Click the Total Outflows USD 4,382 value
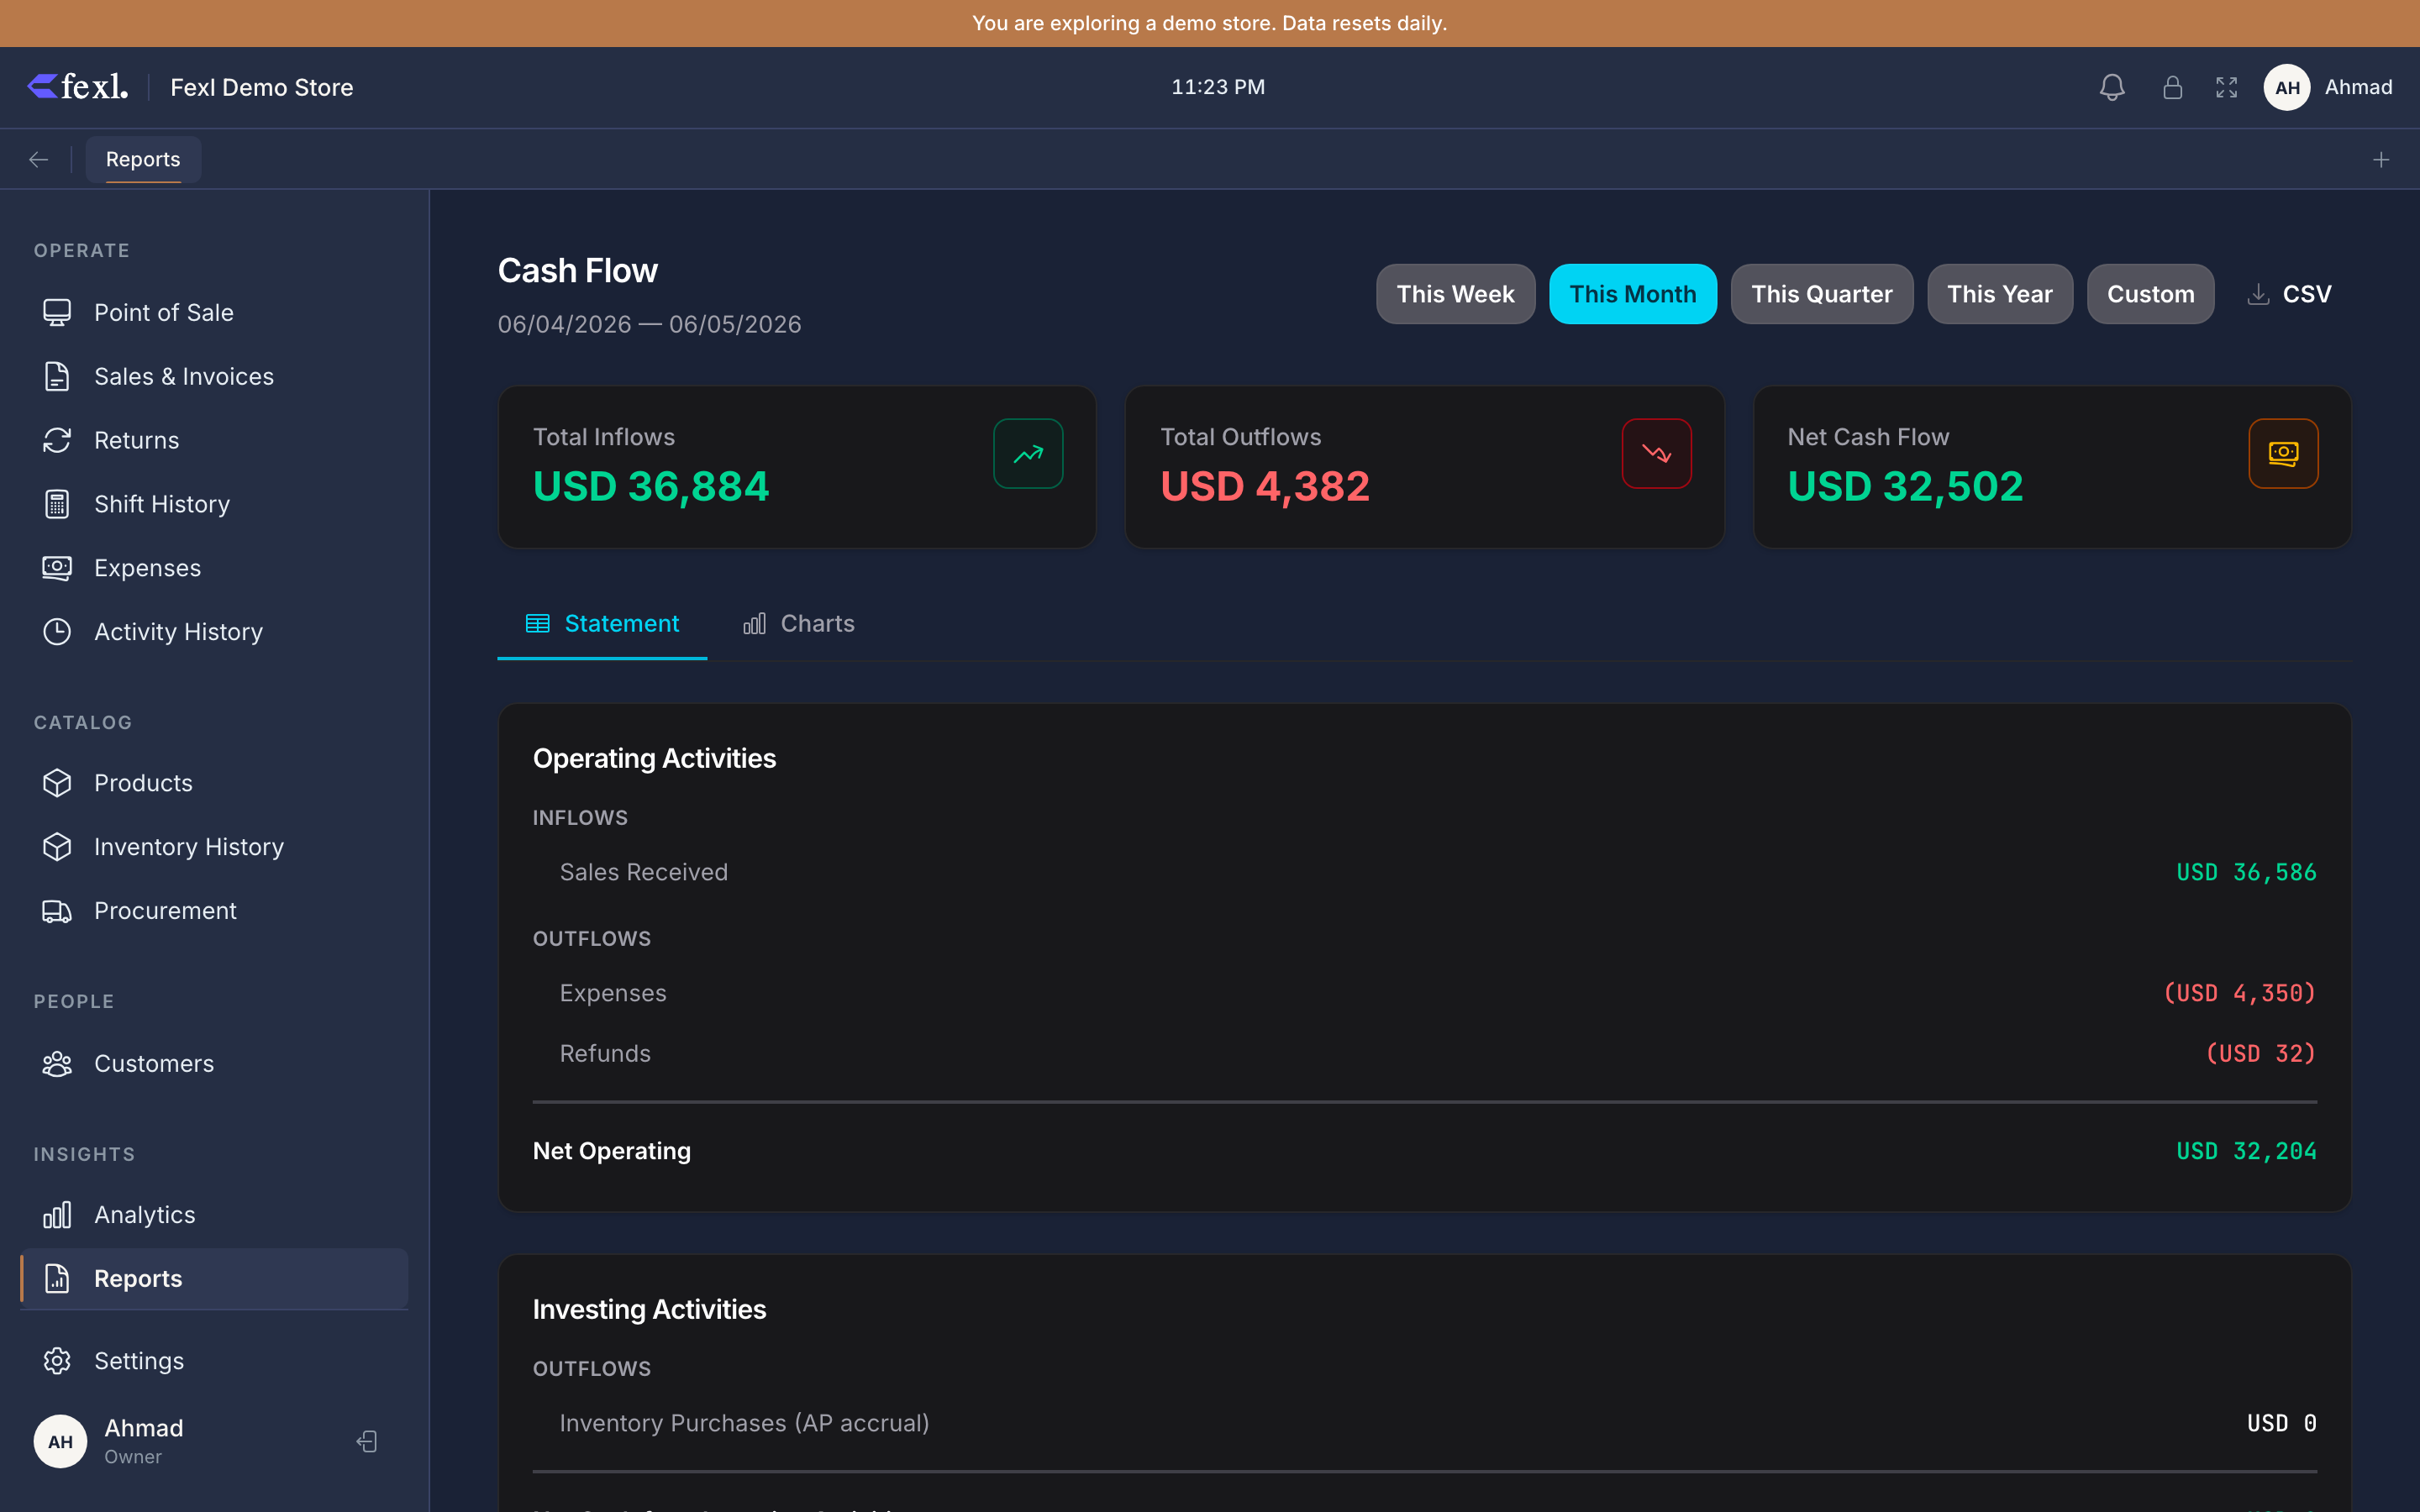The image size is (2420, 1512). pyautogui.click(x=1264, y=487)
